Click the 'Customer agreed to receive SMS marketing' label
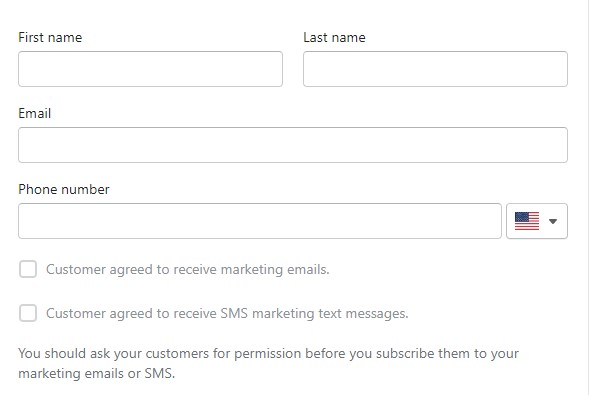The height and width of the screenshot is (395, 589). [227, 314]
